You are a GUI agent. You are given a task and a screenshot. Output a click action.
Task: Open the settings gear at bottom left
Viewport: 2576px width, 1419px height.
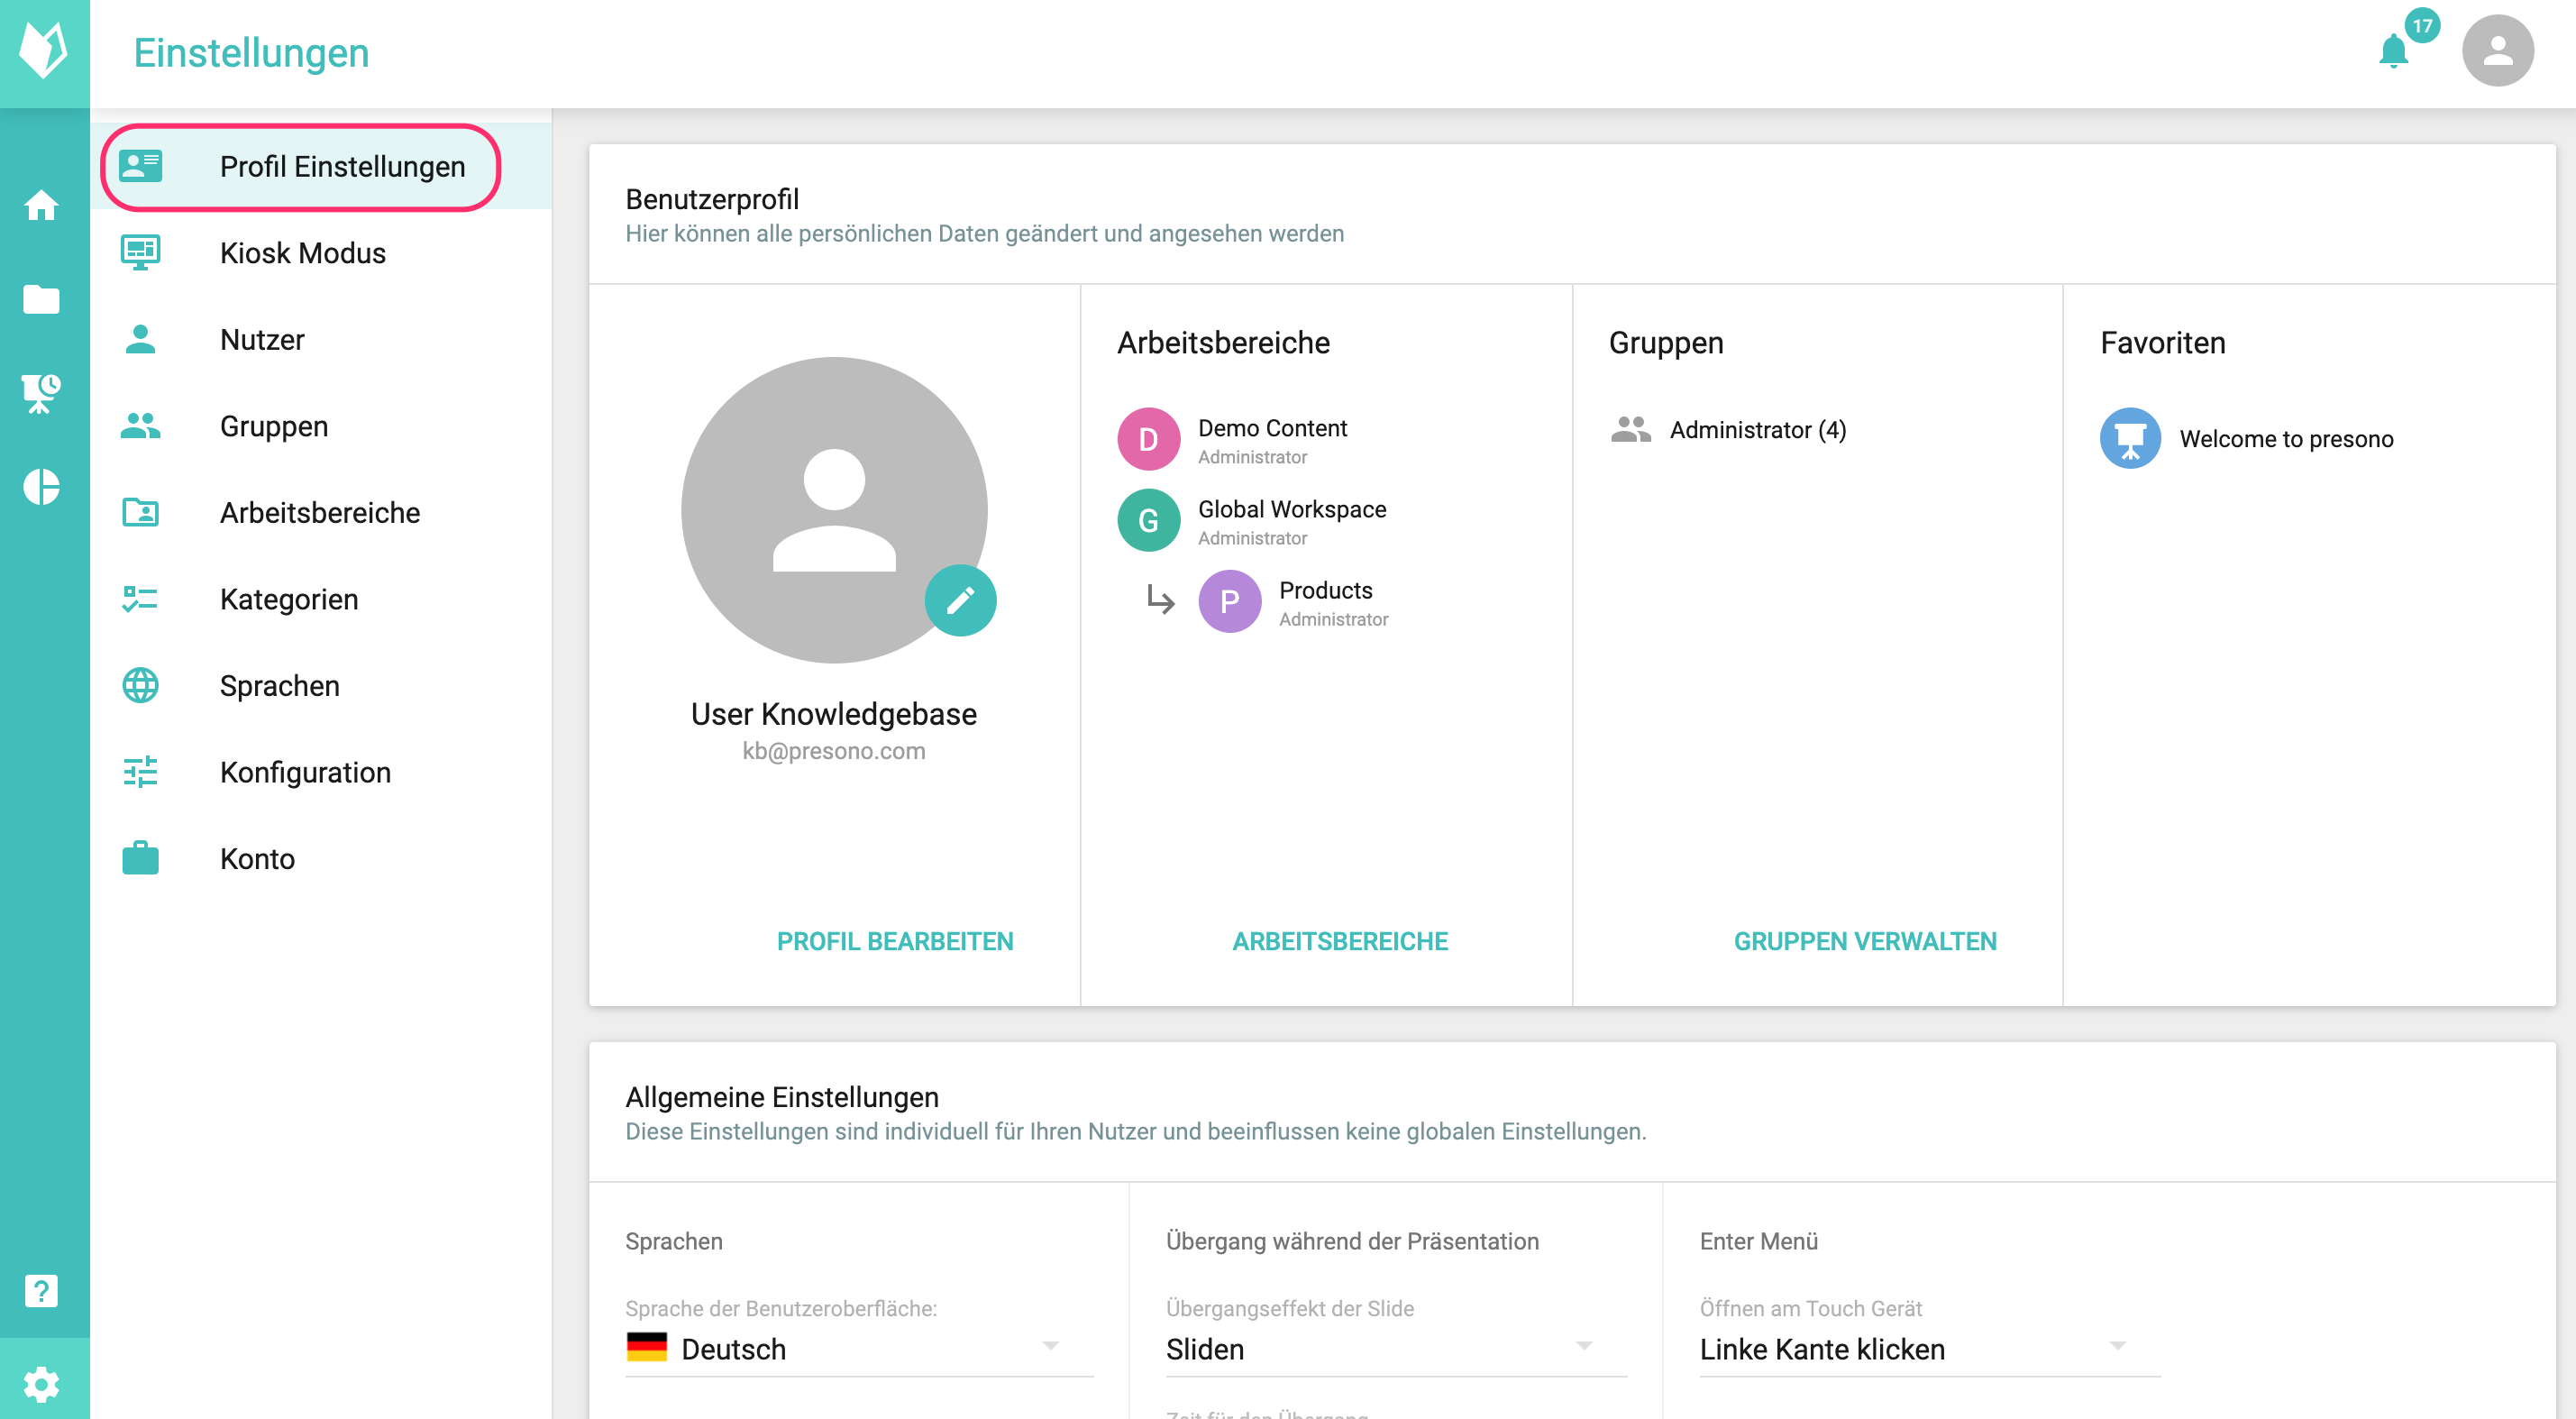coord(43,1385)
